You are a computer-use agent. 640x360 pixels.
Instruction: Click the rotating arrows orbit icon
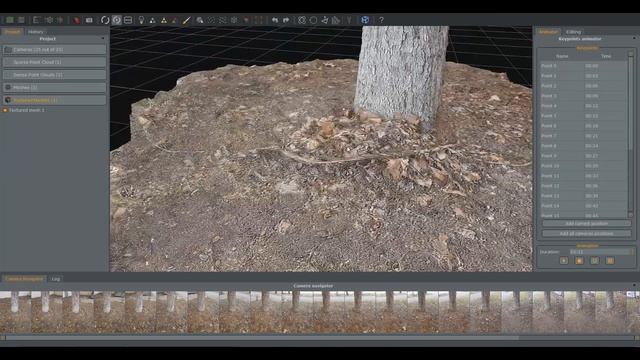[105, 20]
